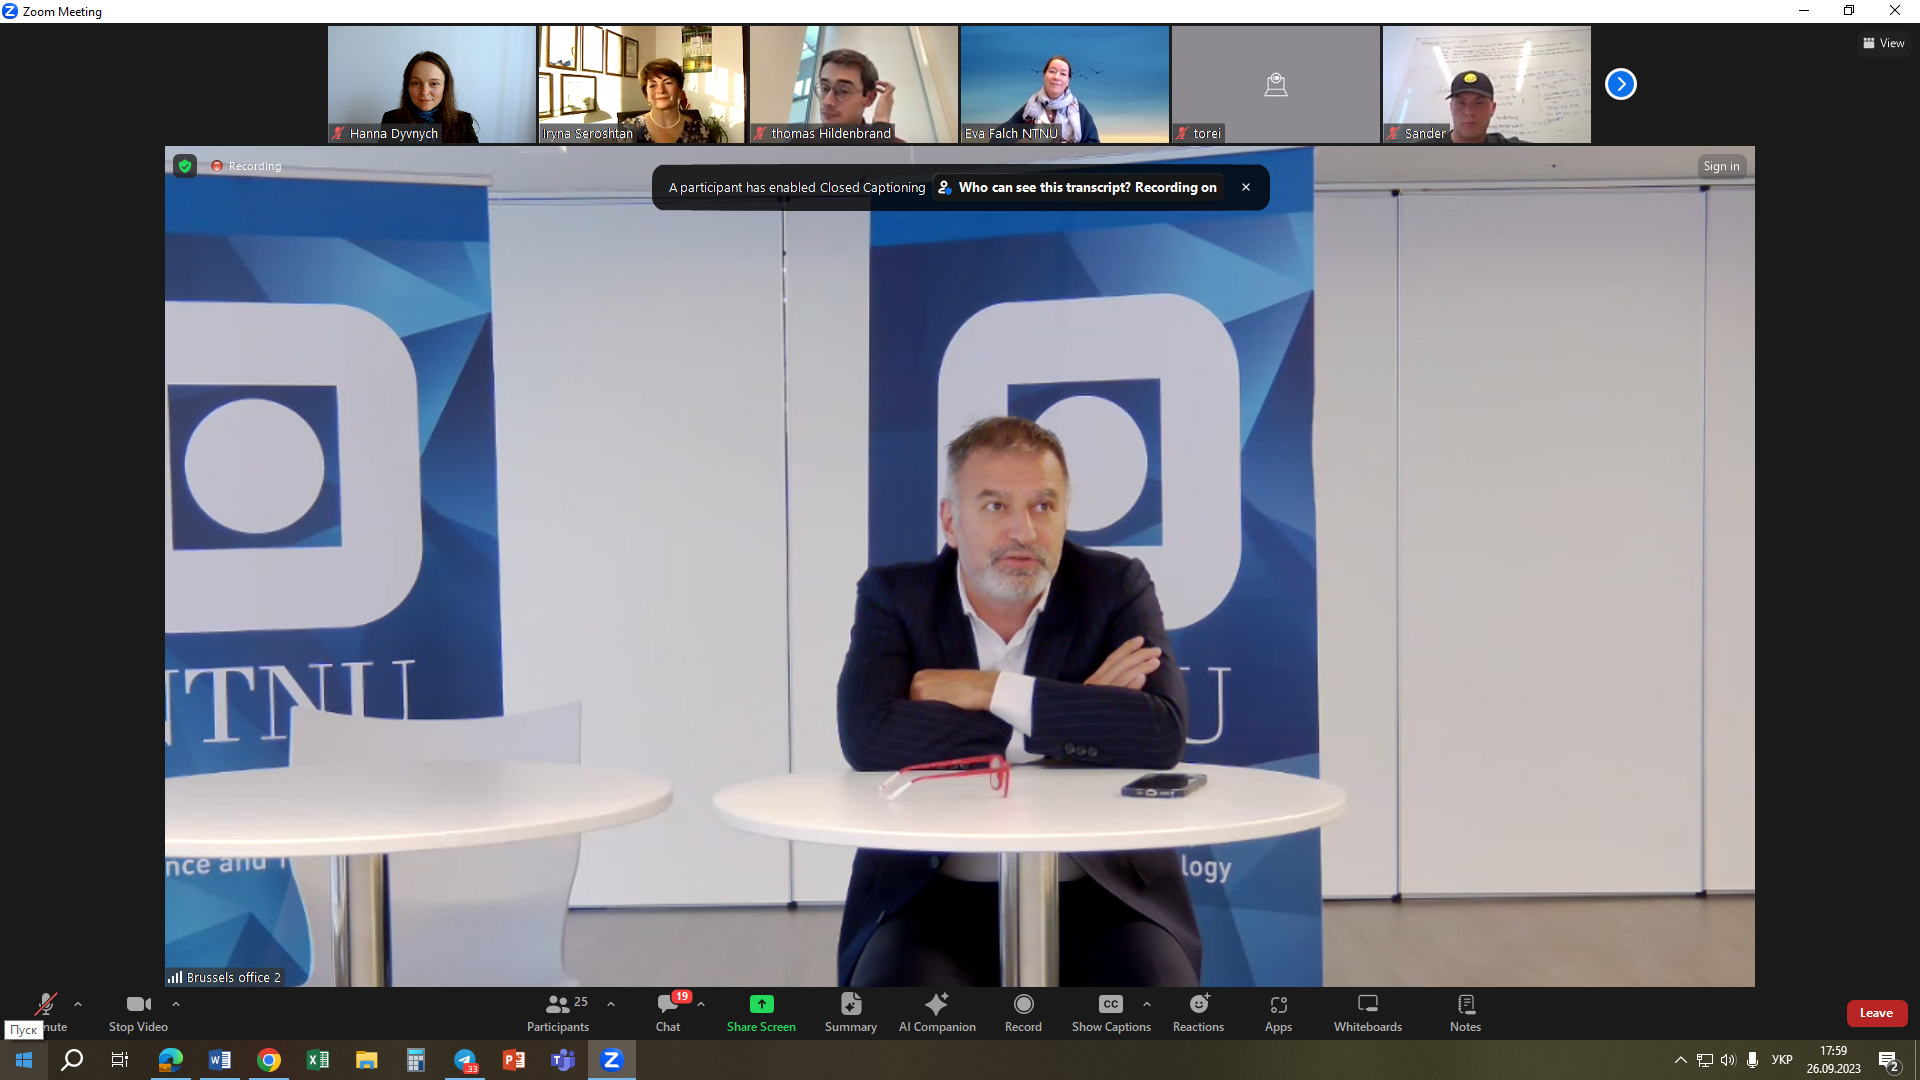Expand the audio settings arrow beside mute
The height and width of the screenshot is (1080, 1920).
(x=78, y=1004)
